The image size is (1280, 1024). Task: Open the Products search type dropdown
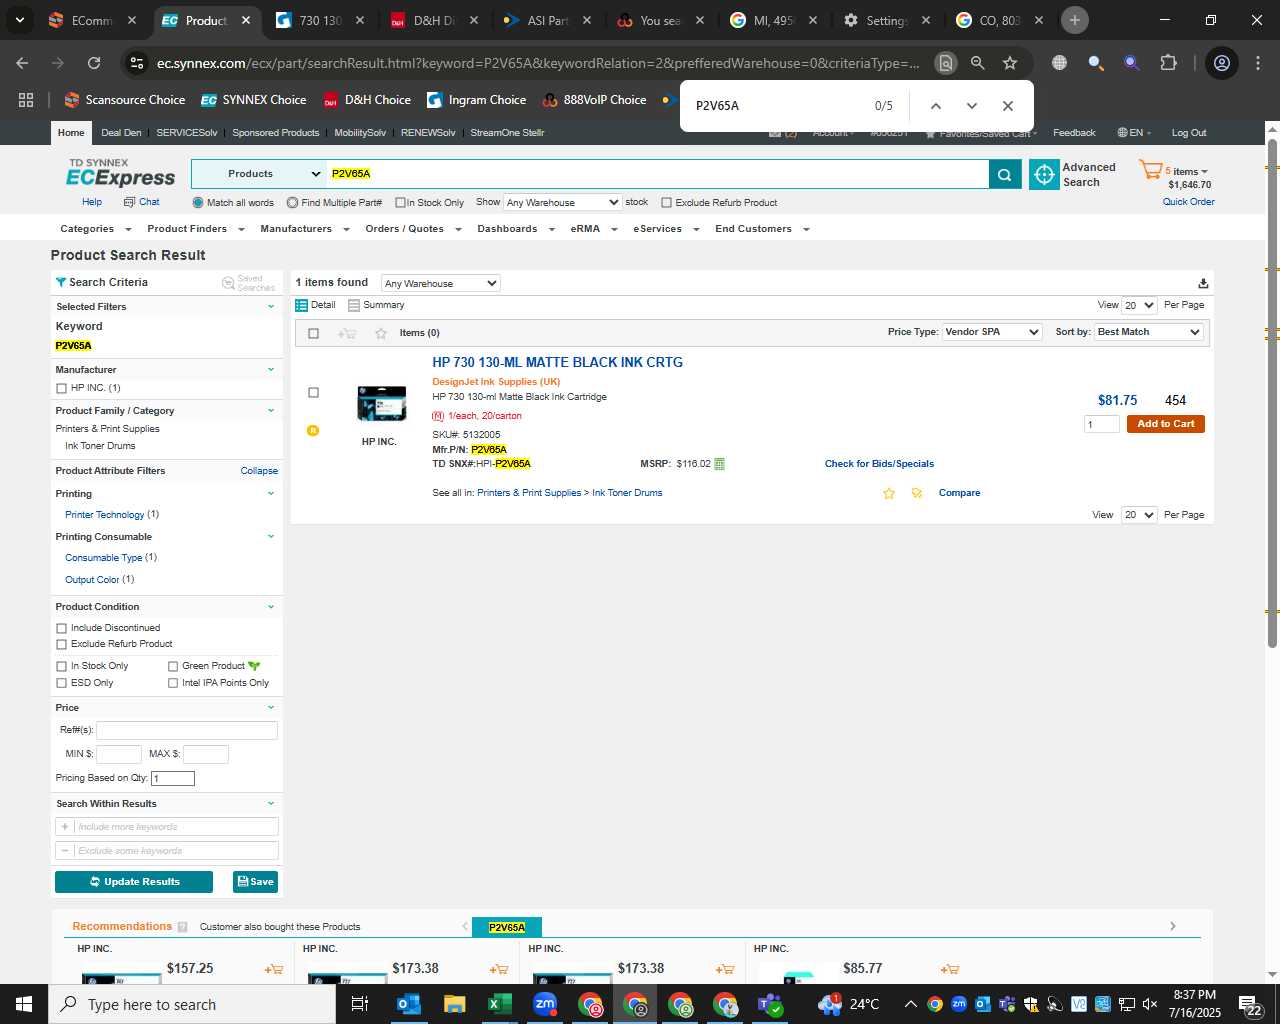pos(259,174)
